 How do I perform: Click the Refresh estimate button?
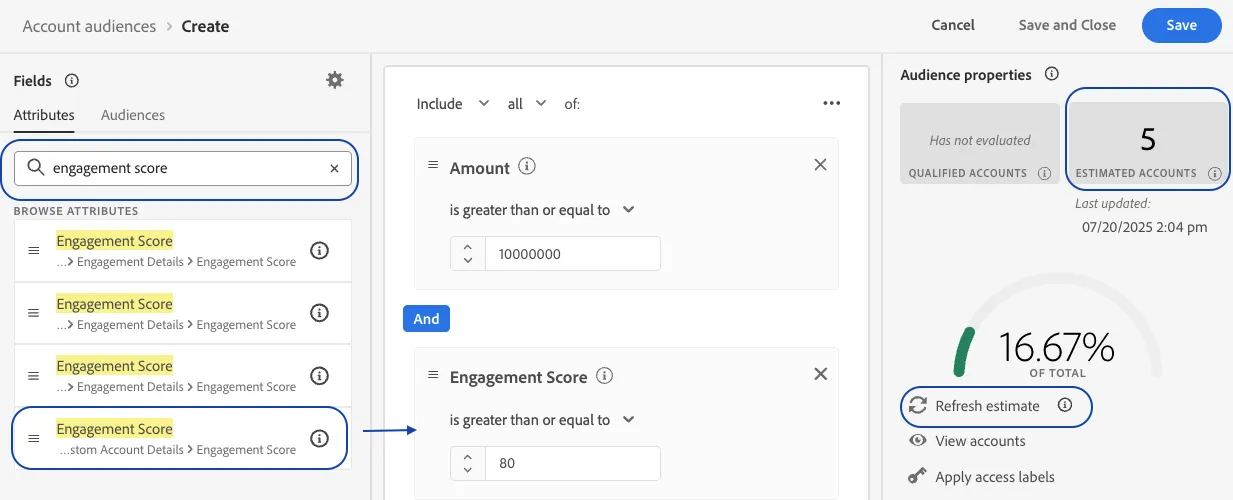976,406
